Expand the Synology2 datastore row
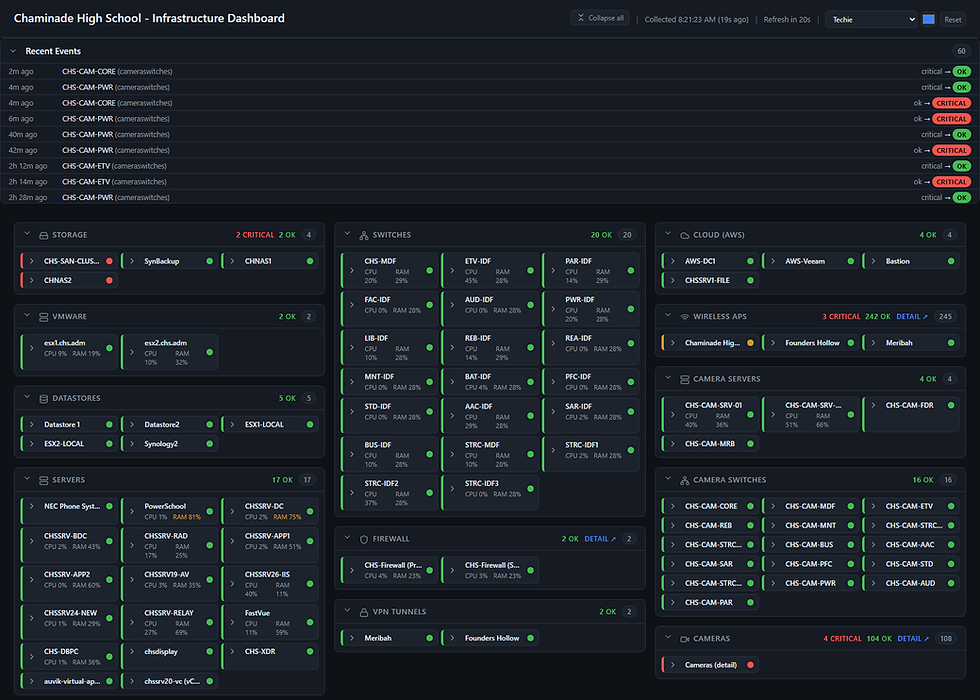The image size is (980, 700). [x=132, y=444]
